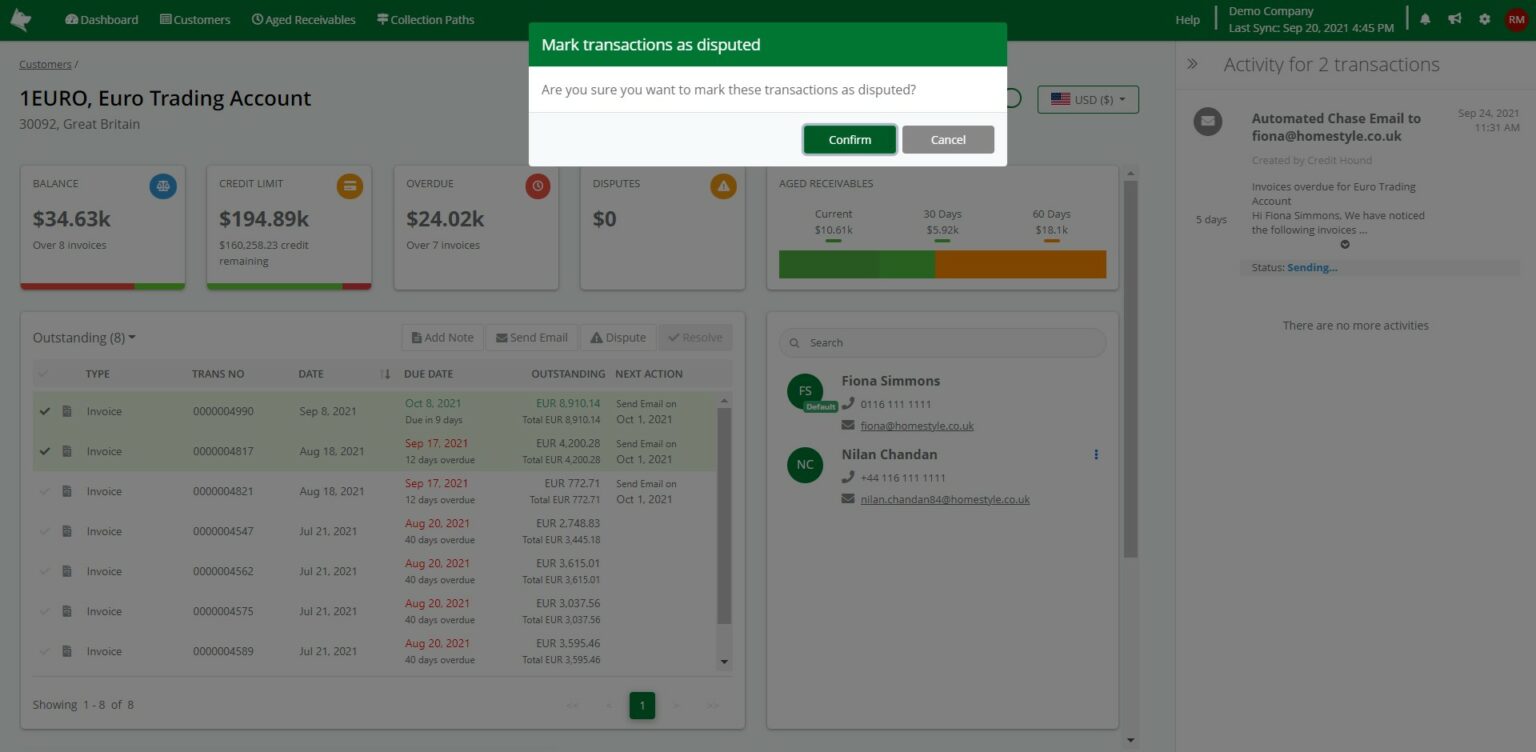The width and height of the screenshot is (1536, 752).
Task: Open the three-dot menu beside Nilan Chandan
Action: coord(1096,454)
